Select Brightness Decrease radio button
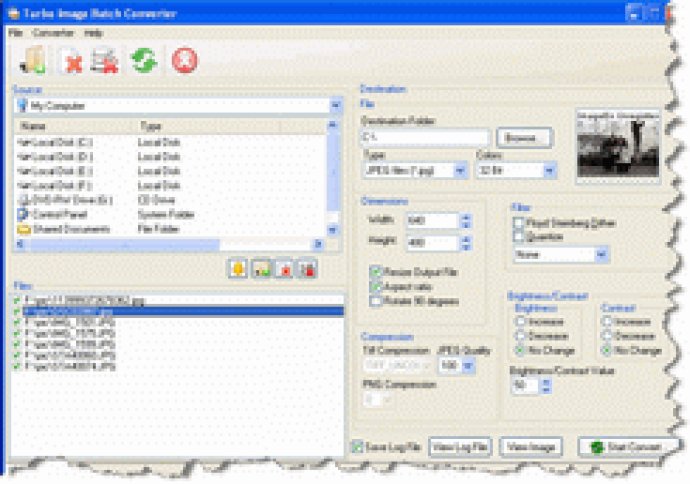 point(521,336)
